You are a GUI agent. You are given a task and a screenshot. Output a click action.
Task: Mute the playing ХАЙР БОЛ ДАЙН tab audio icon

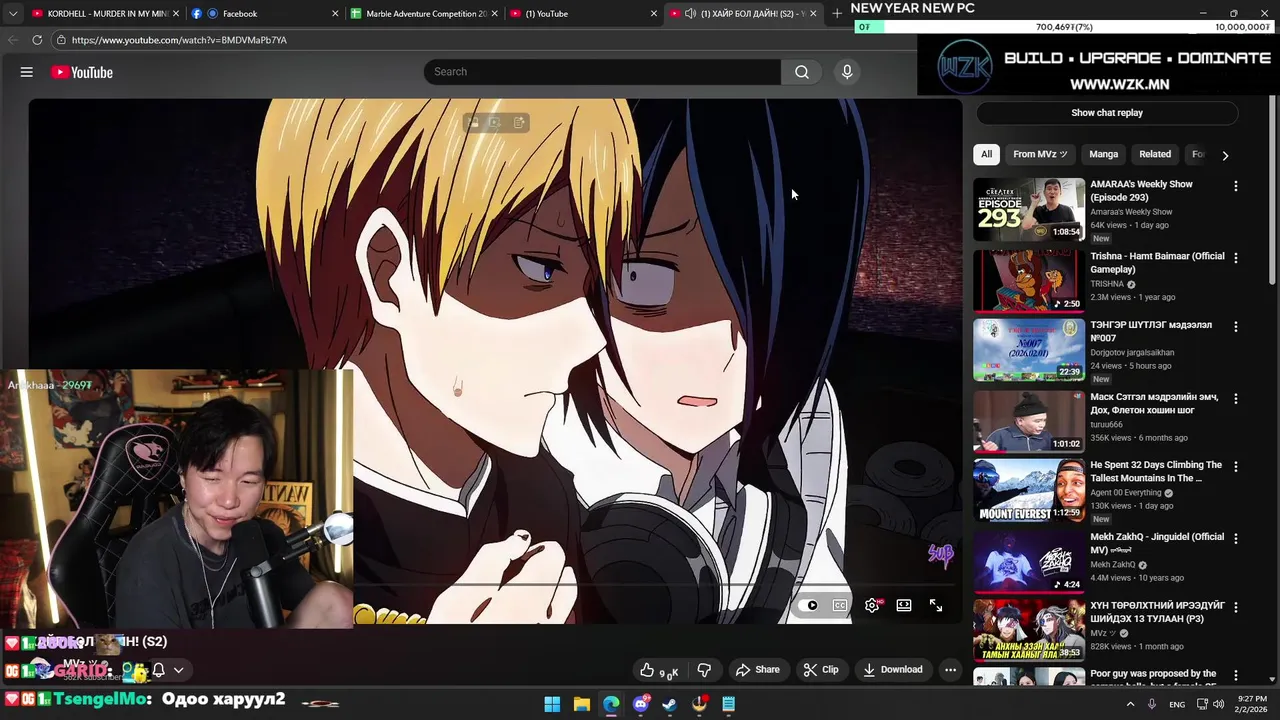click(690, 14)
